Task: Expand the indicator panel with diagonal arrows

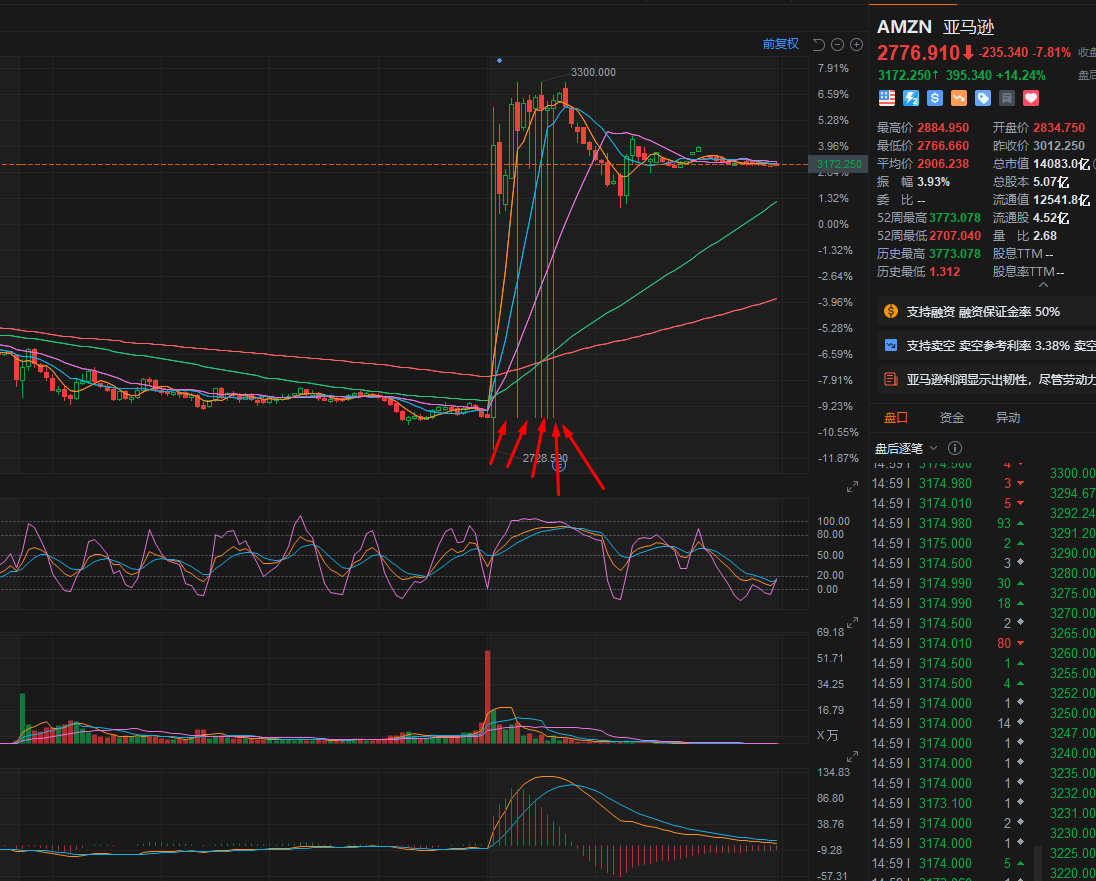Action: (x=852, y=487)
